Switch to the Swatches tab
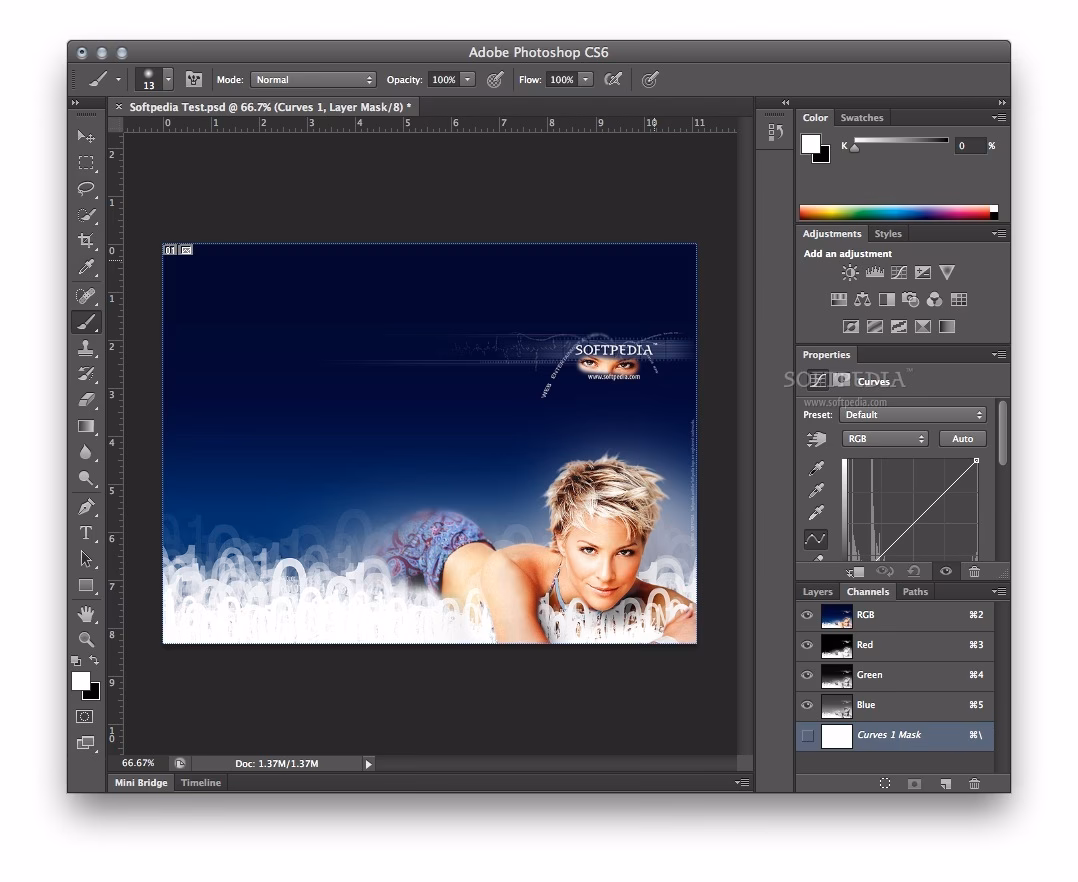1078x882 pixels. point(861,117)
